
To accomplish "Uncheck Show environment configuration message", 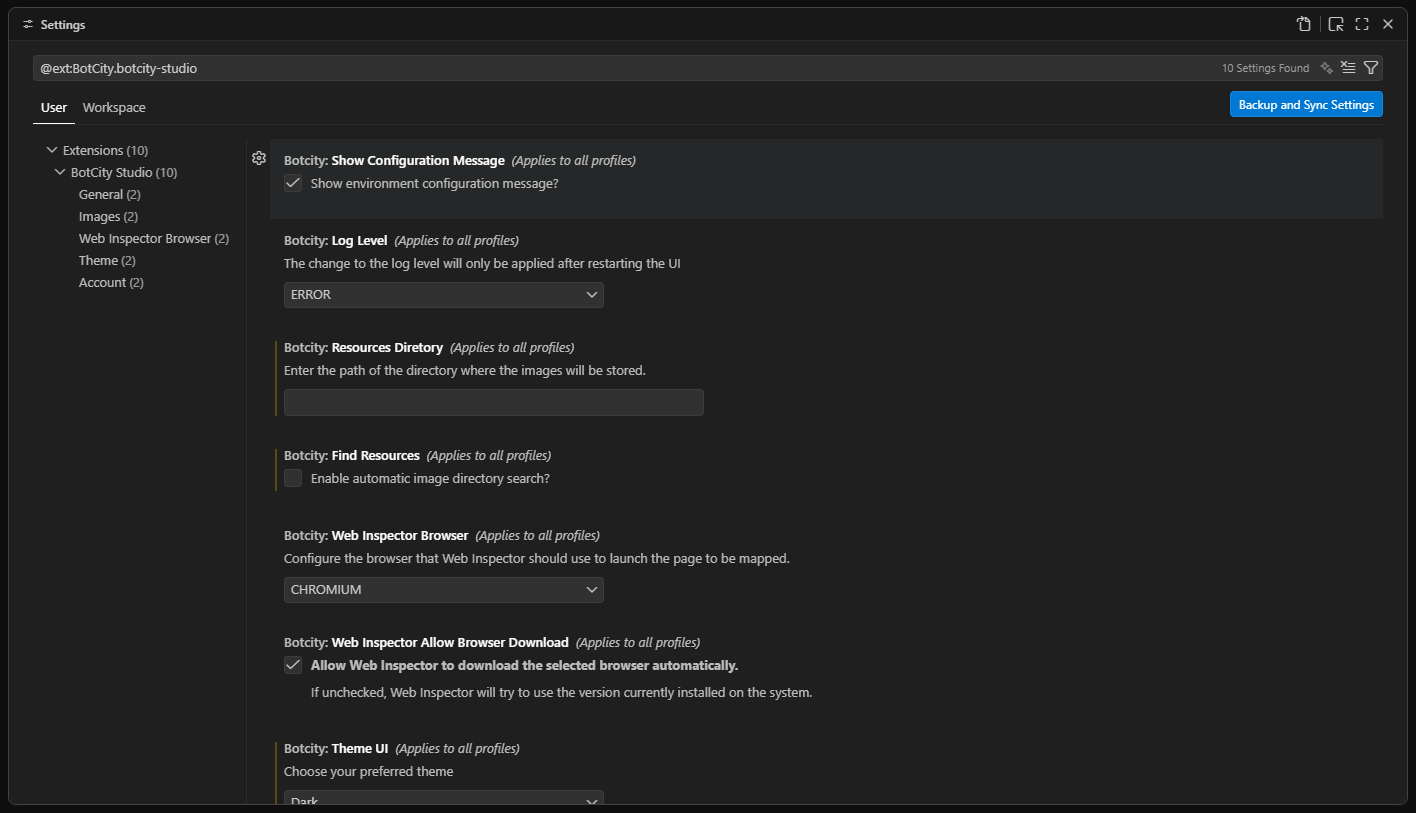I will pyautogui.click(x=293, y=183).
